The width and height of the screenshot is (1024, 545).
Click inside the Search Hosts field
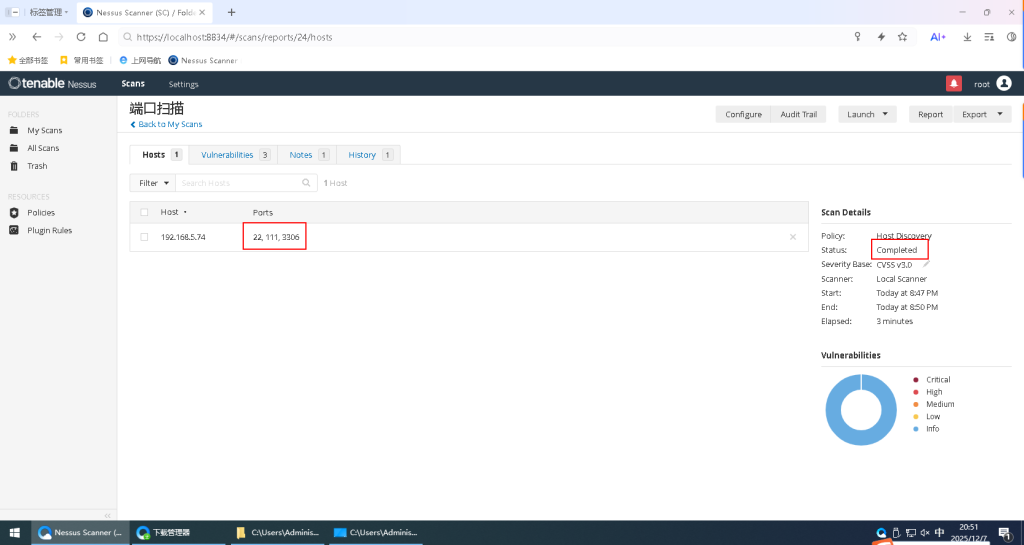pos(240,183)
